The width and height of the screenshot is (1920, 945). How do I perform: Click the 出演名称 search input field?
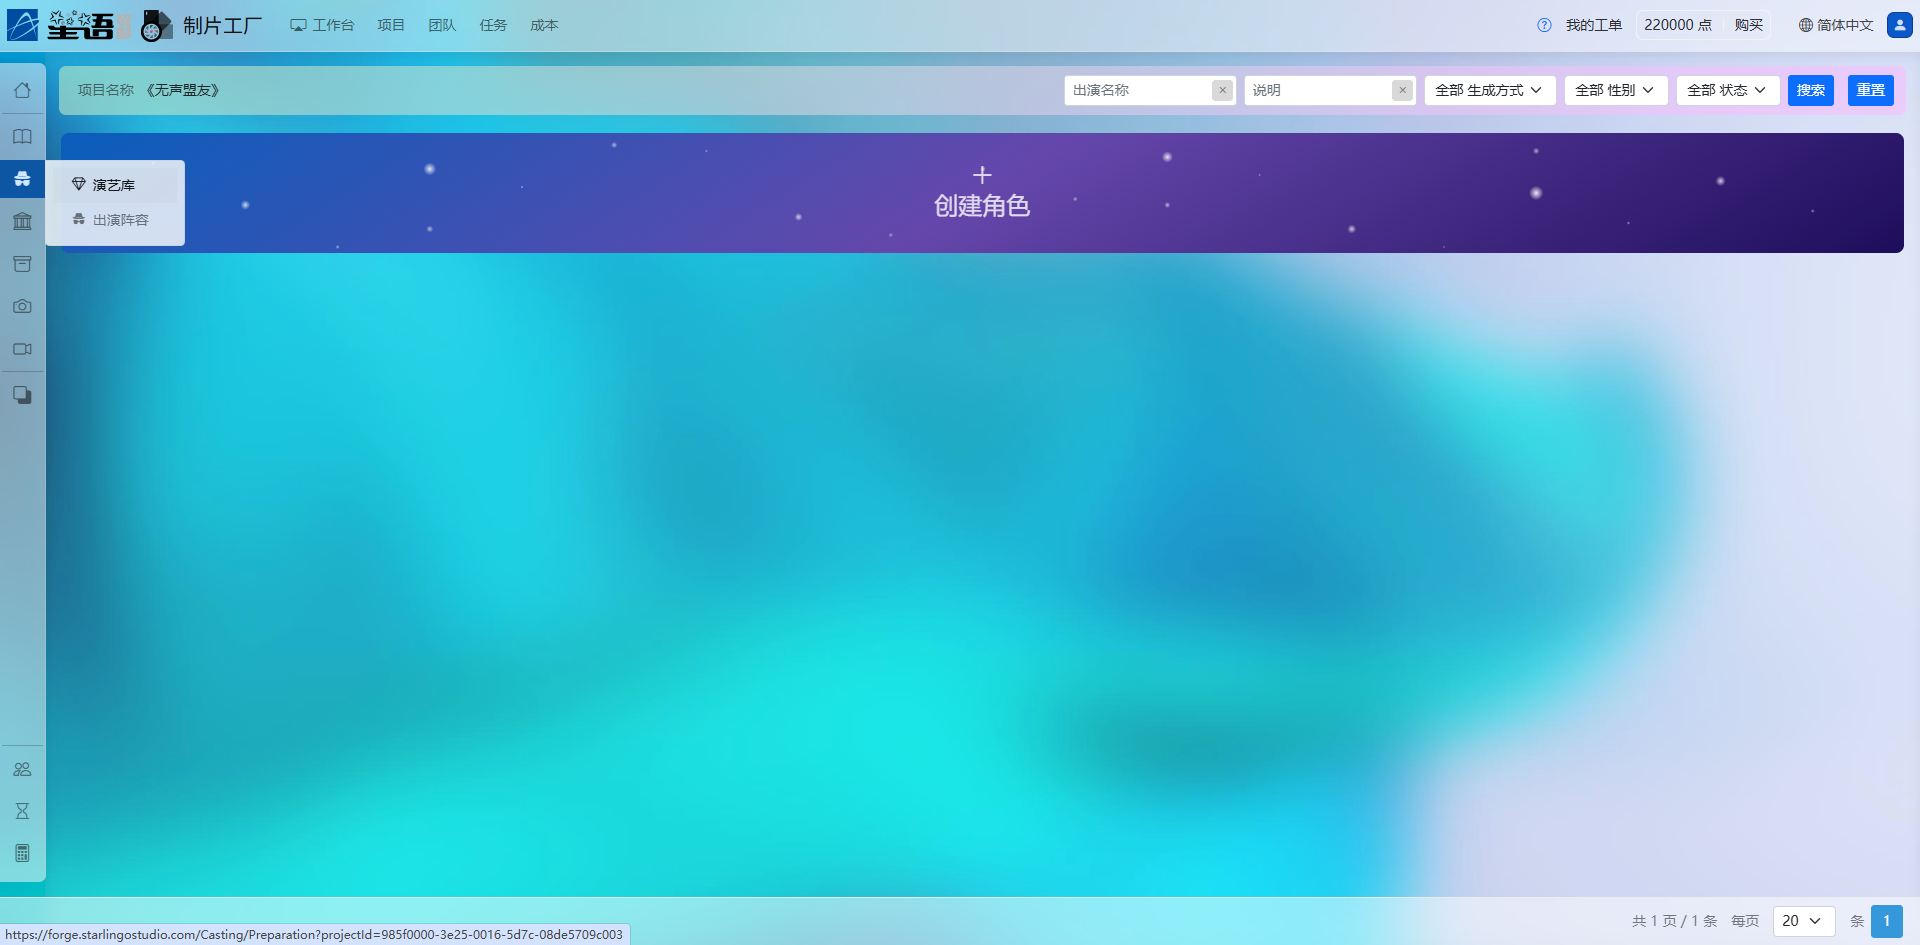pos(1138,90)
